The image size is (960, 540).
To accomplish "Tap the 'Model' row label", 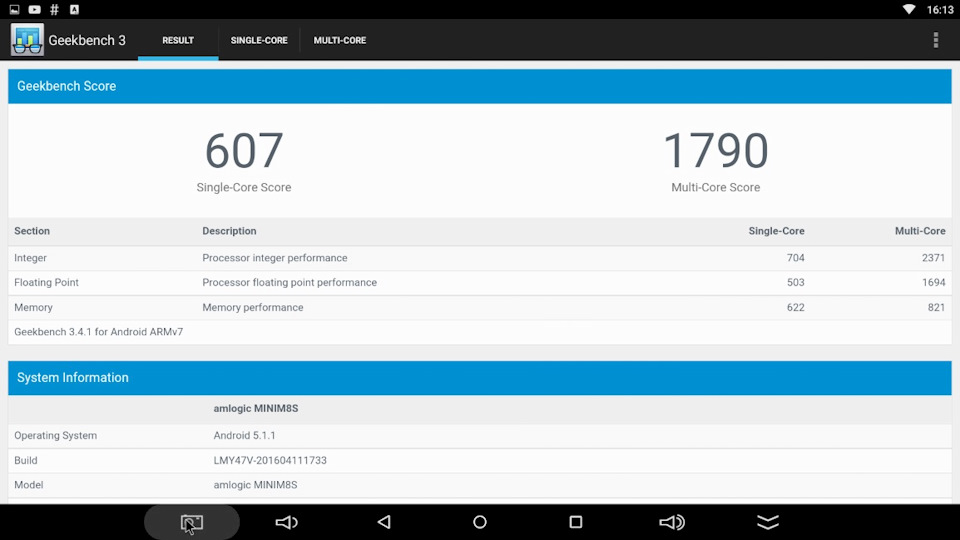I will pos(29,485).
